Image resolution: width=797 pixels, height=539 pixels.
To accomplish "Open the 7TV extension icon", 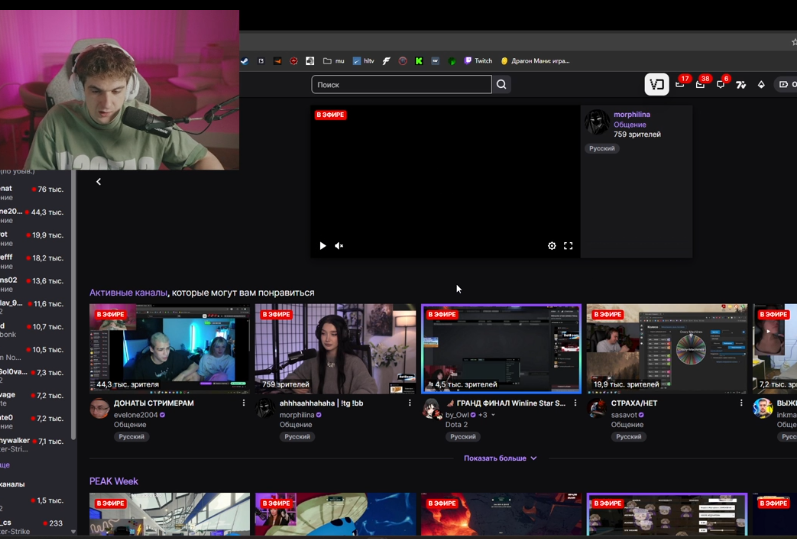I will coord(741,84).
